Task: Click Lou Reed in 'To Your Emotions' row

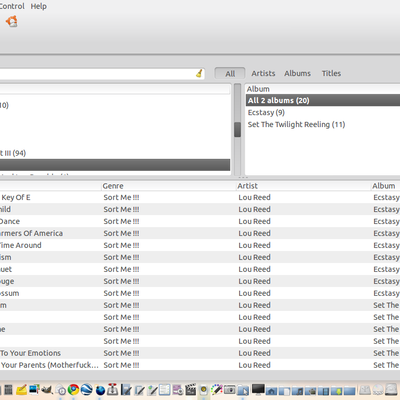Action: coord(254,353)
